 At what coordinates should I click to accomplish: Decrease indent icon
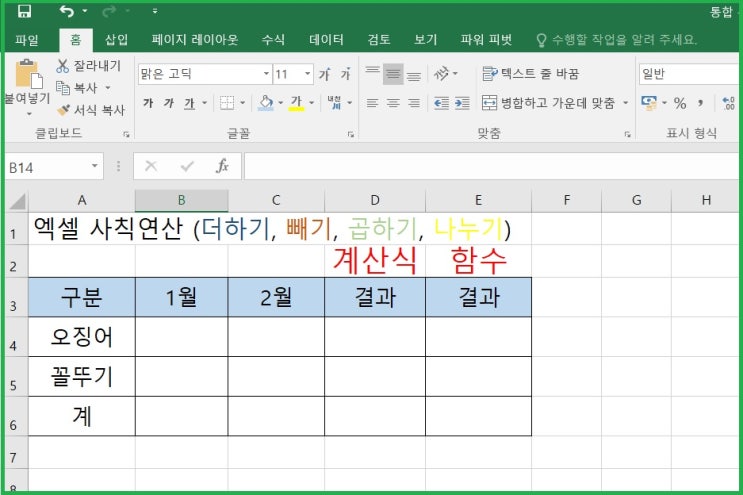(x=441, y=103)
